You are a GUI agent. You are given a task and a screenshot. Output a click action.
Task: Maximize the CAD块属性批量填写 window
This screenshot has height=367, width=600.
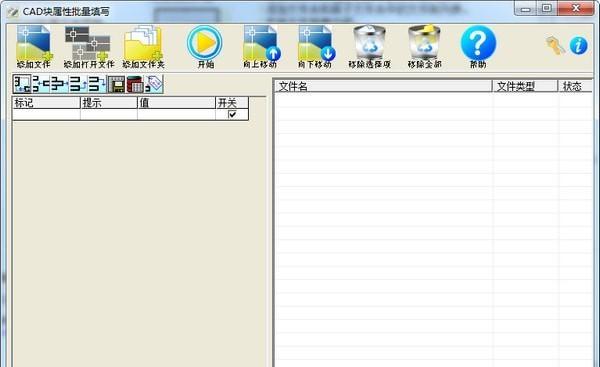[x=547, y=8]
